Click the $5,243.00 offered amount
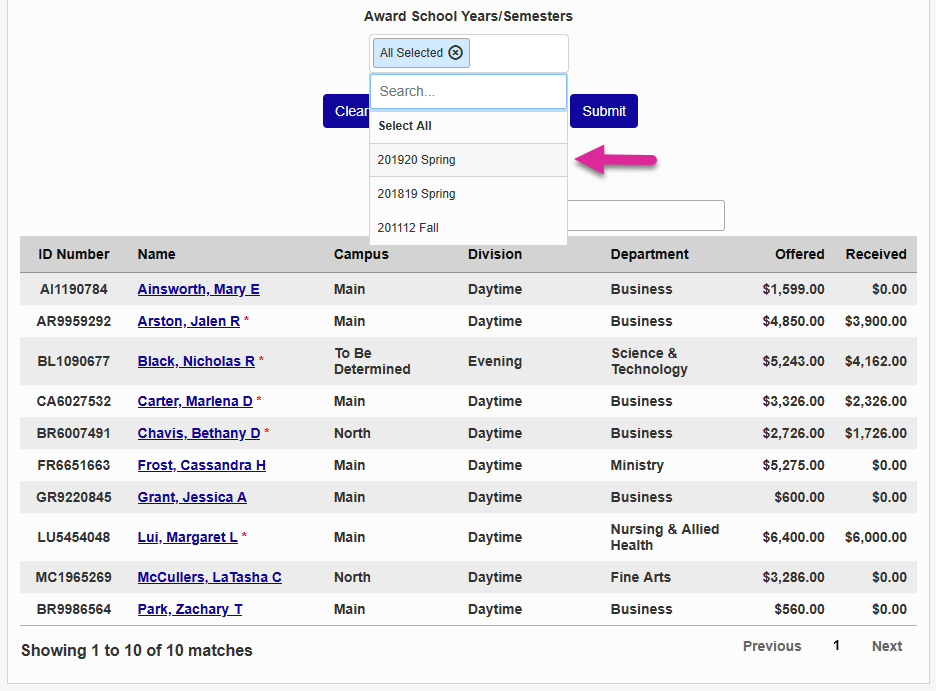The width and height of the screenshot is (936, 691). coord(793,361)
